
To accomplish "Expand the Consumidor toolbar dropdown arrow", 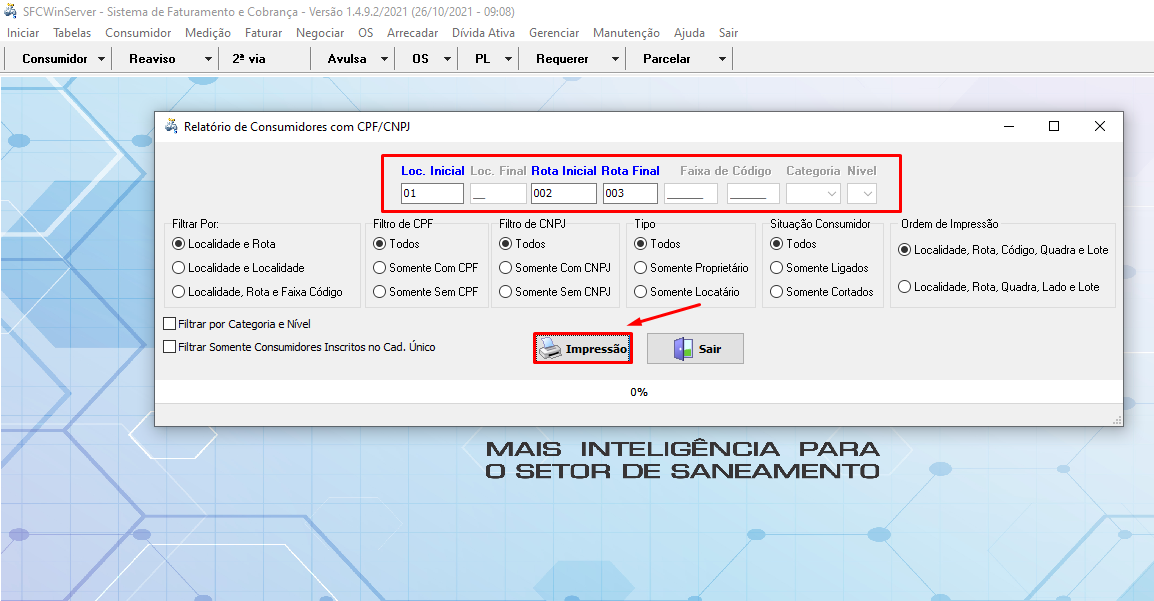I will click(102, 59).
